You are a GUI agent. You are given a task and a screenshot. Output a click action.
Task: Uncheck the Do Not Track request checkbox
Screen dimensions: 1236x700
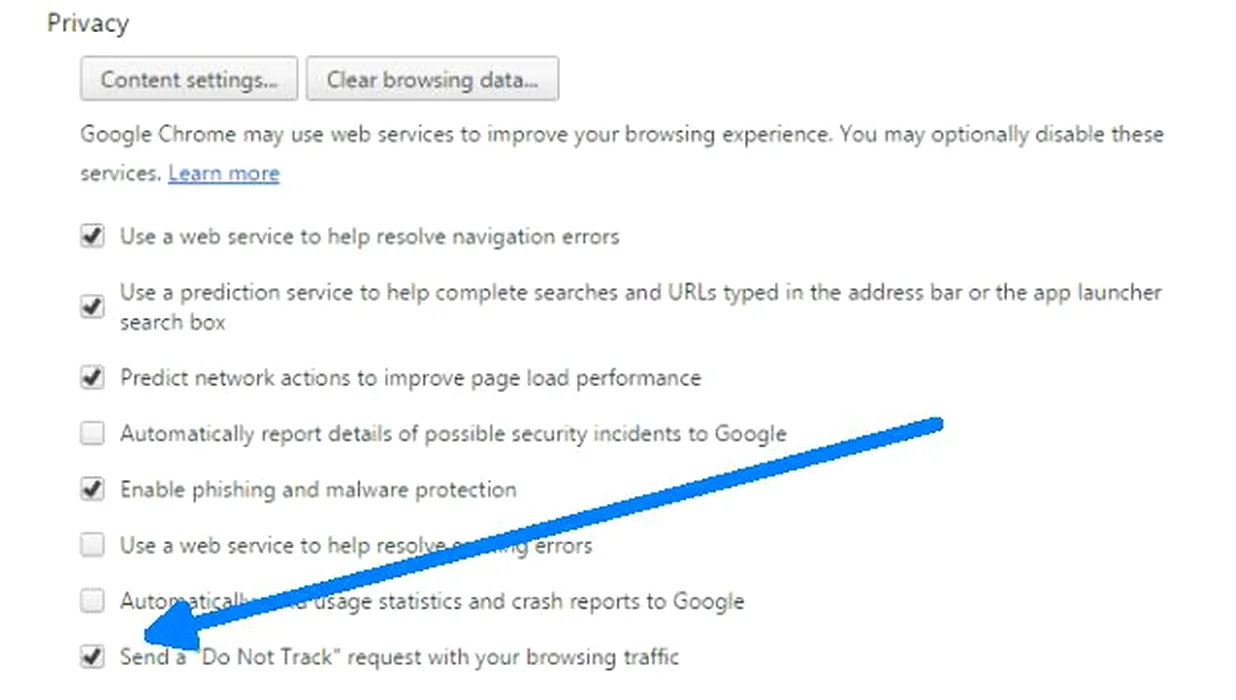tap(92, 657)
